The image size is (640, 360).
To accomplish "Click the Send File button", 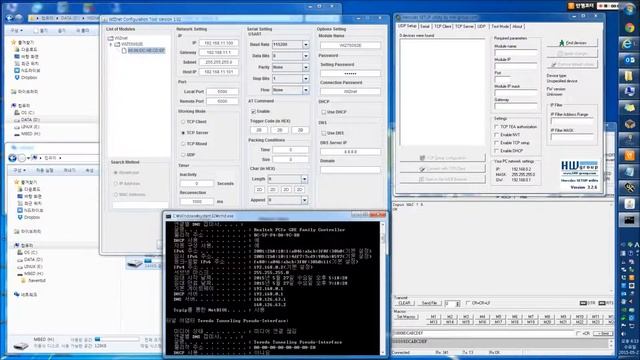I will 429,303.
